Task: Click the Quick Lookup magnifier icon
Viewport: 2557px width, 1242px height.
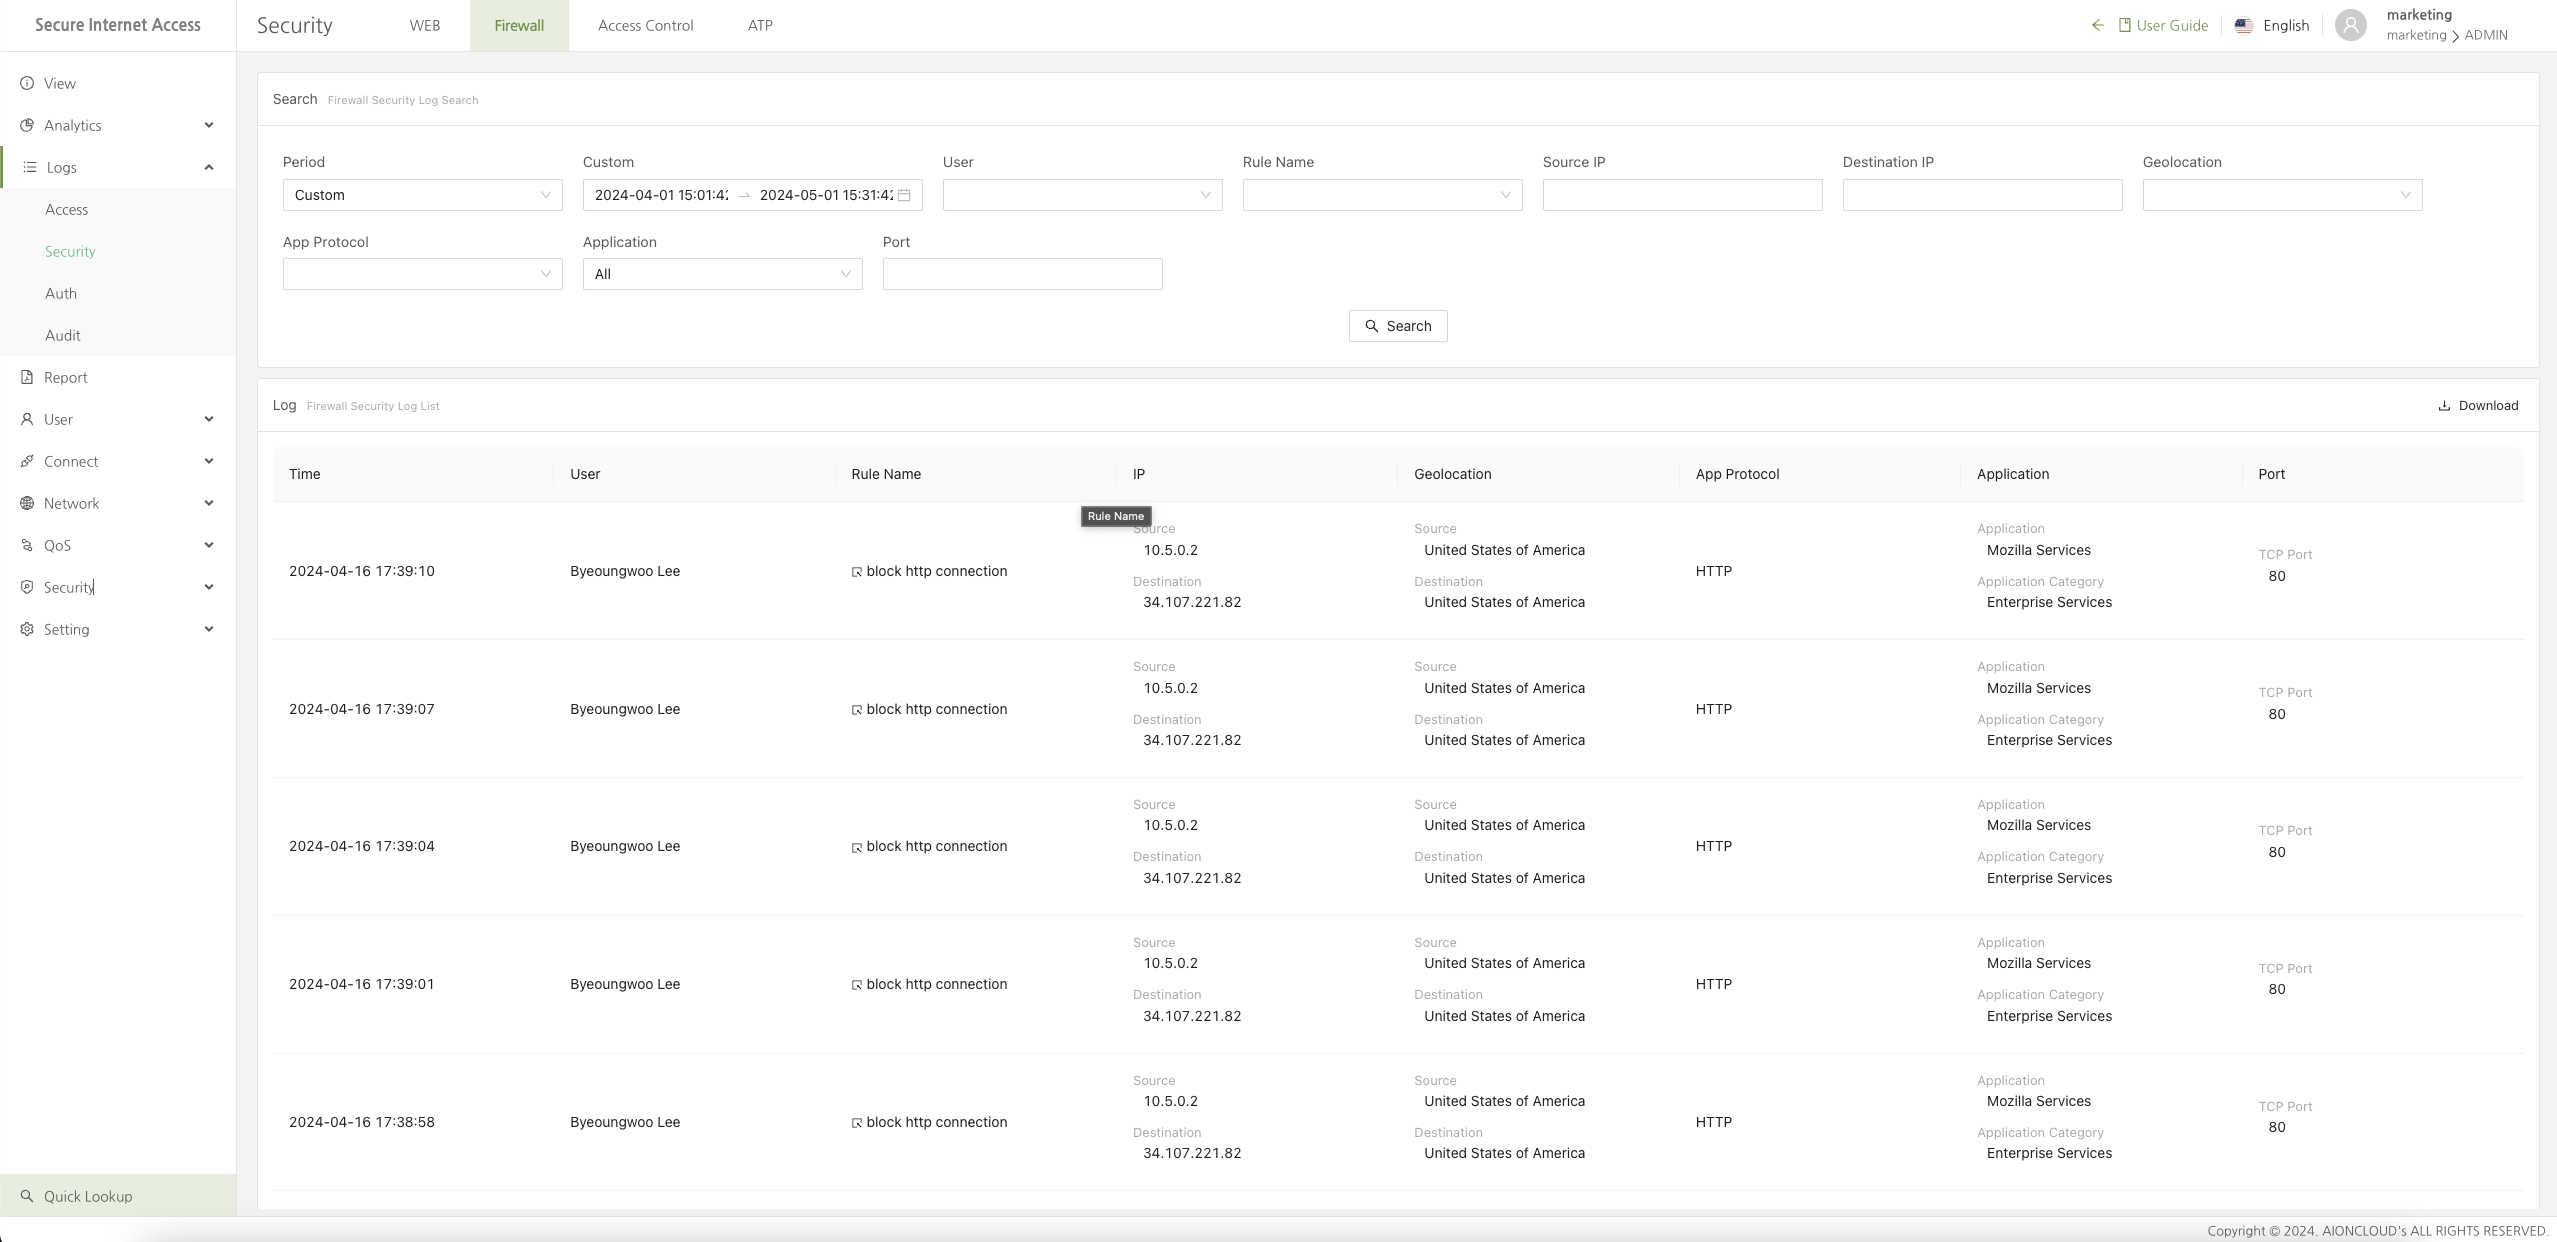Action: click(x=27, y=1196)
